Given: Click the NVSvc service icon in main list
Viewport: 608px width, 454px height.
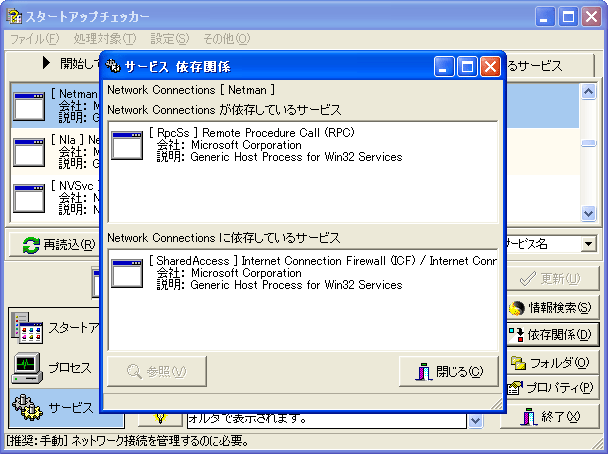Looking at the screenshot, I should [x=29, y=199].
